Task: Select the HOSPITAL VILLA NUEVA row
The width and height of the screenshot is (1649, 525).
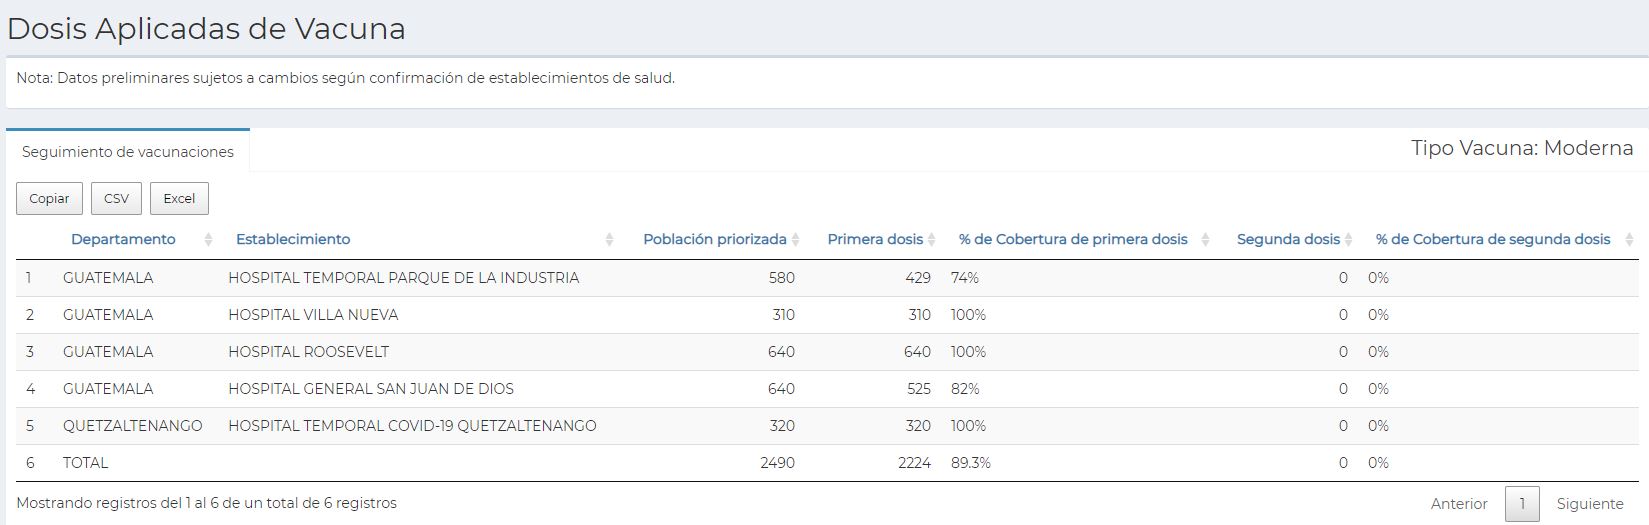Action: pos(313,315)
